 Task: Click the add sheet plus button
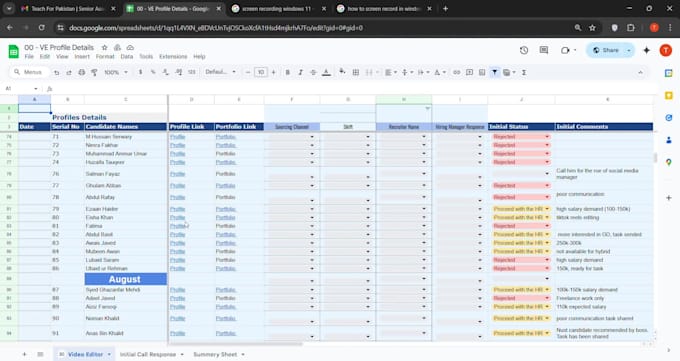[24, 354]
